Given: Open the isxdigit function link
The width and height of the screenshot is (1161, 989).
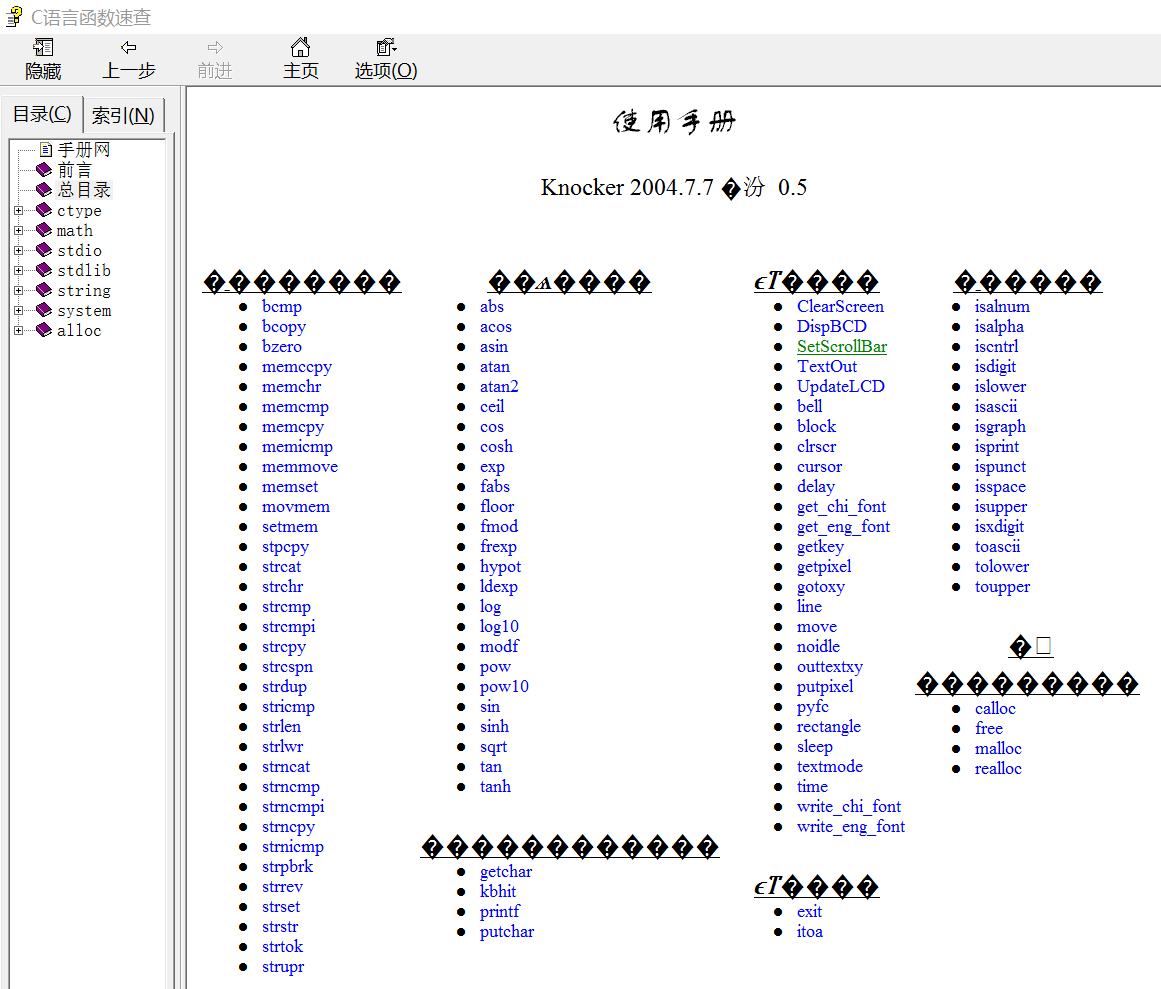Looking at the screenshot, I should pyautogui.click(x=999, y=526).
